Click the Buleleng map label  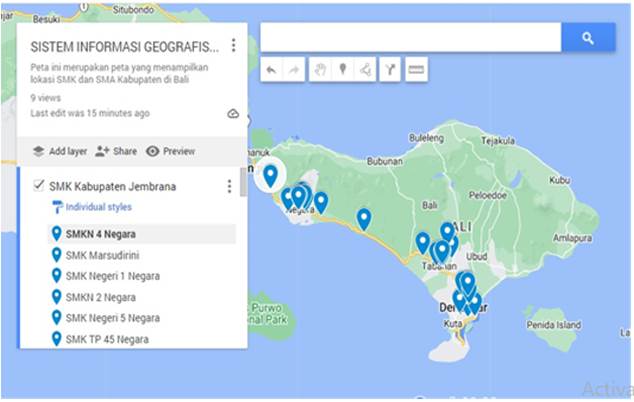coord(426,138)
